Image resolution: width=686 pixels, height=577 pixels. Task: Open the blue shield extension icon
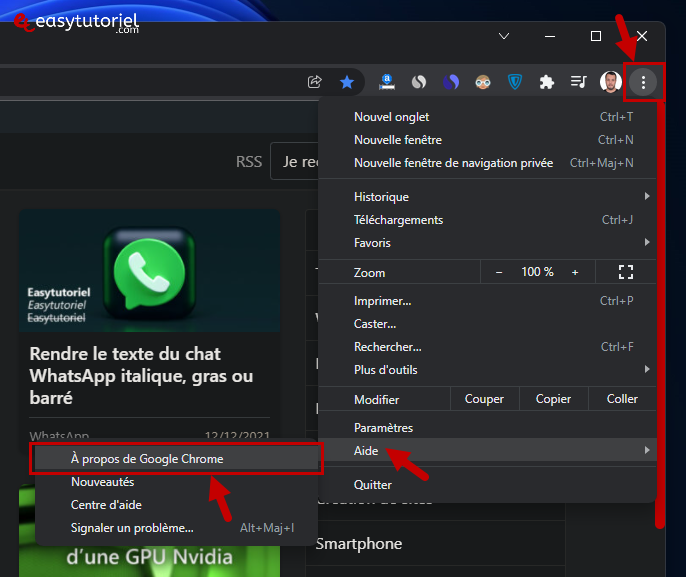point(515,82)
